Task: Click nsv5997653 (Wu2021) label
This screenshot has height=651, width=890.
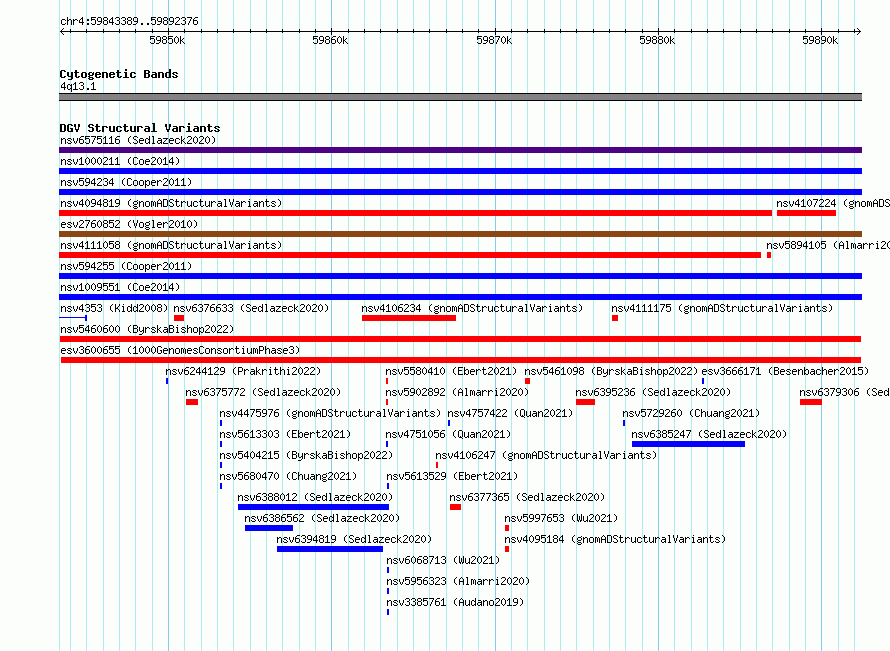Action: (561, 518)
